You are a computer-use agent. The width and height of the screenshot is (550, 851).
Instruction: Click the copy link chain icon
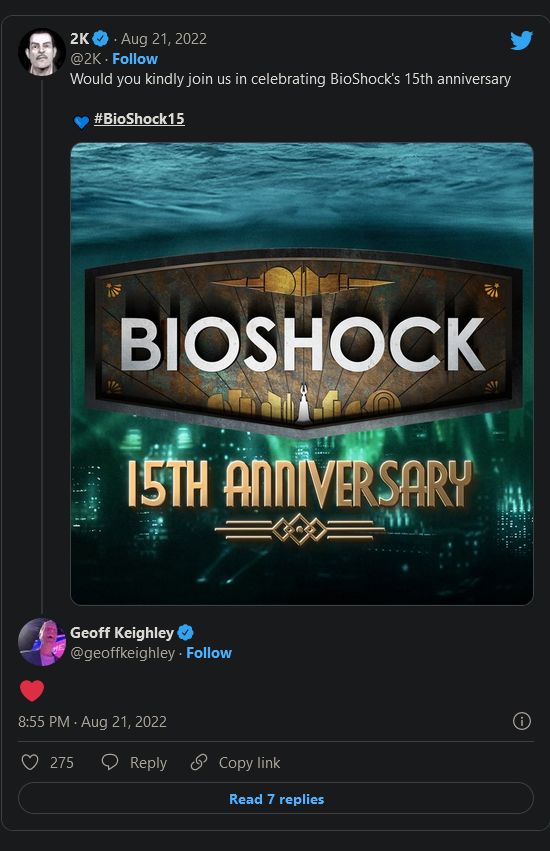(x=199, y=762)
